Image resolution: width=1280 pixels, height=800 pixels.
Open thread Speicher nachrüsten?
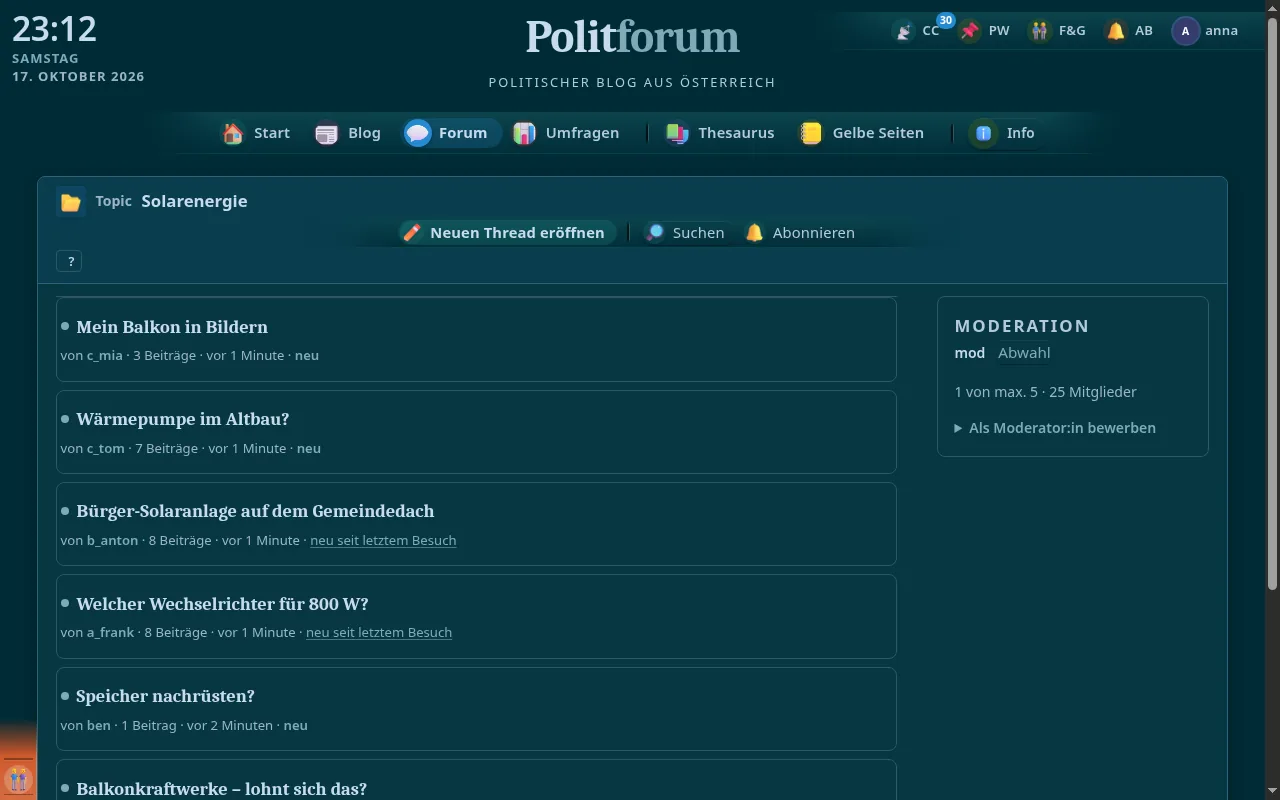click(165, 696)
